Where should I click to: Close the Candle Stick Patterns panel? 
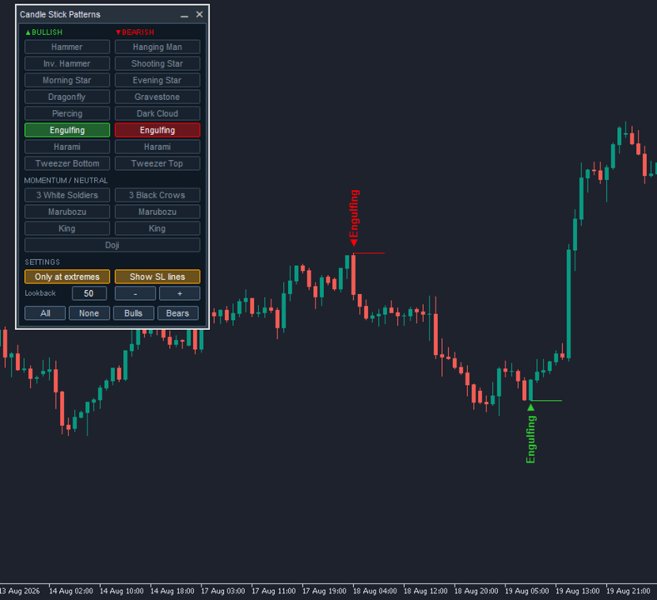(199, 15)
